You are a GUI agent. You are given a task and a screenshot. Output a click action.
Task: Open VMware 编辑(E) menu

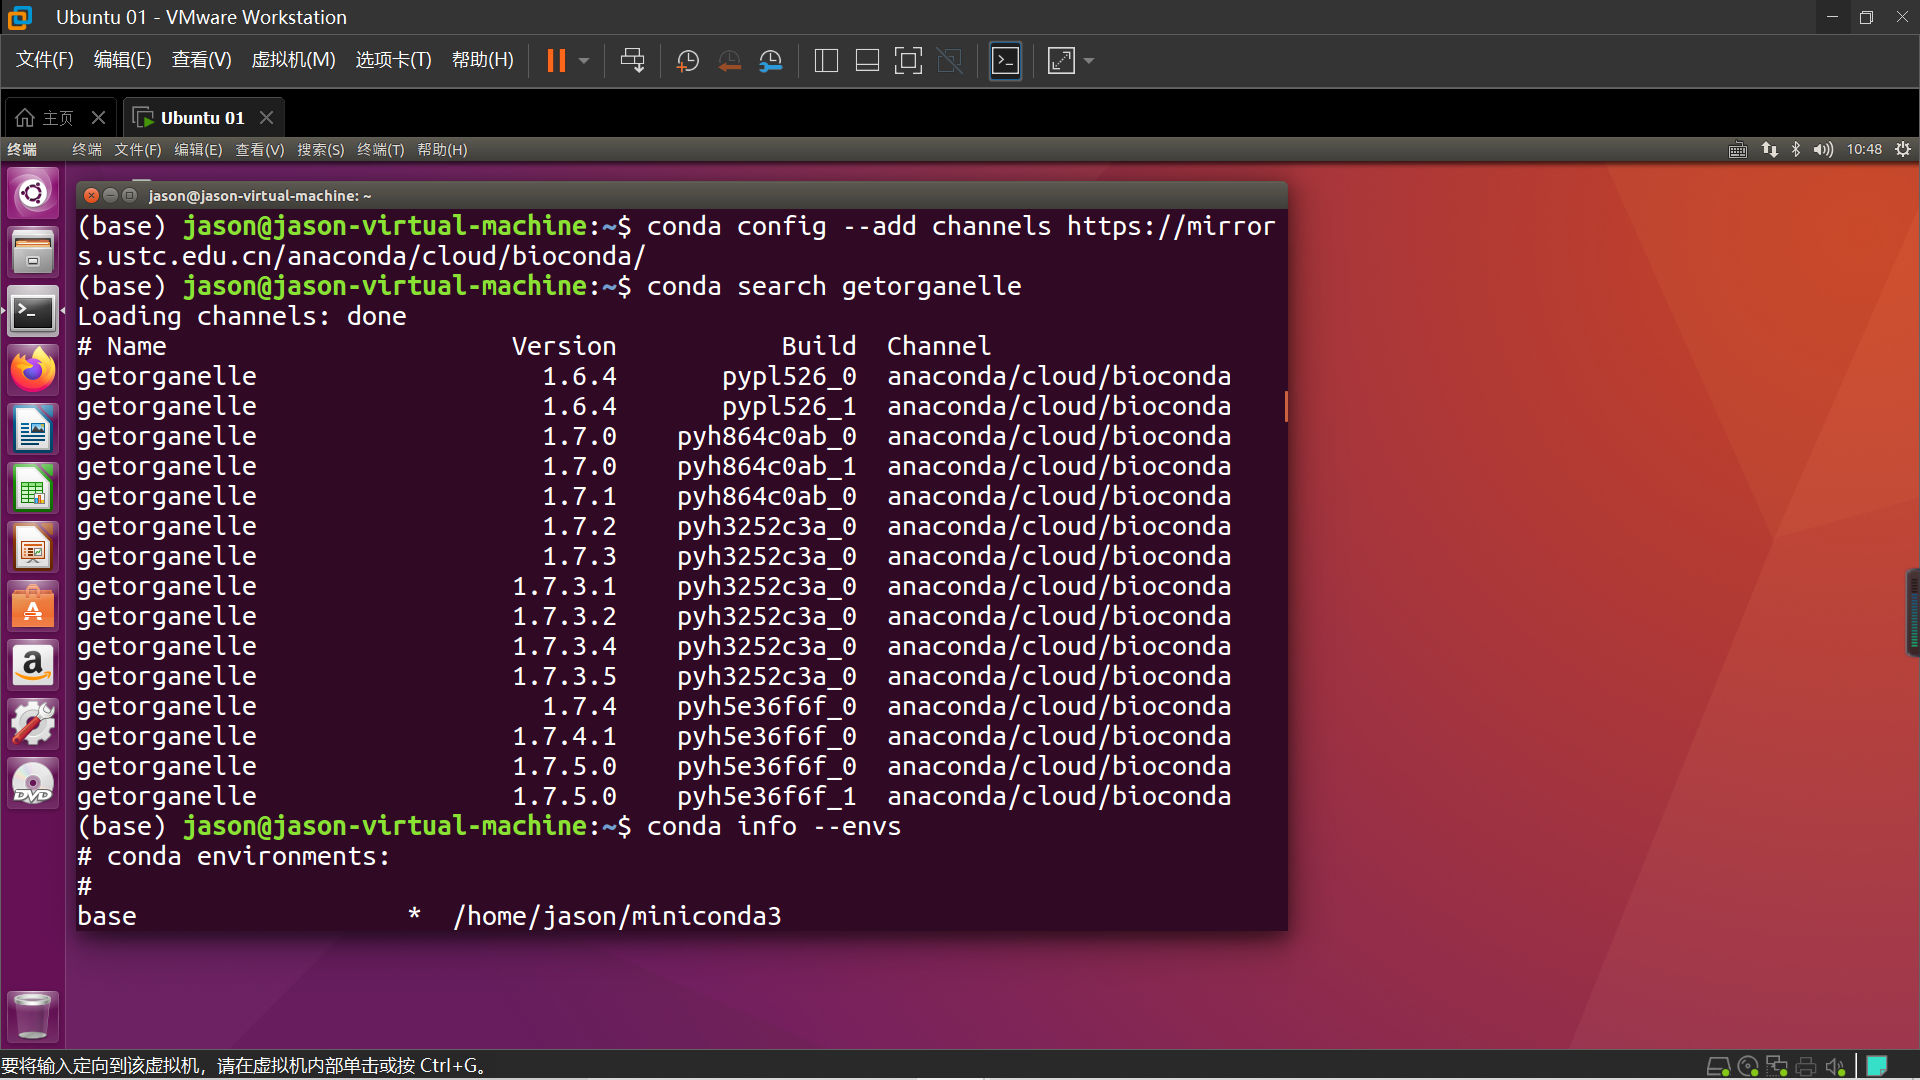pyautogui.click(x=122, y=60)
